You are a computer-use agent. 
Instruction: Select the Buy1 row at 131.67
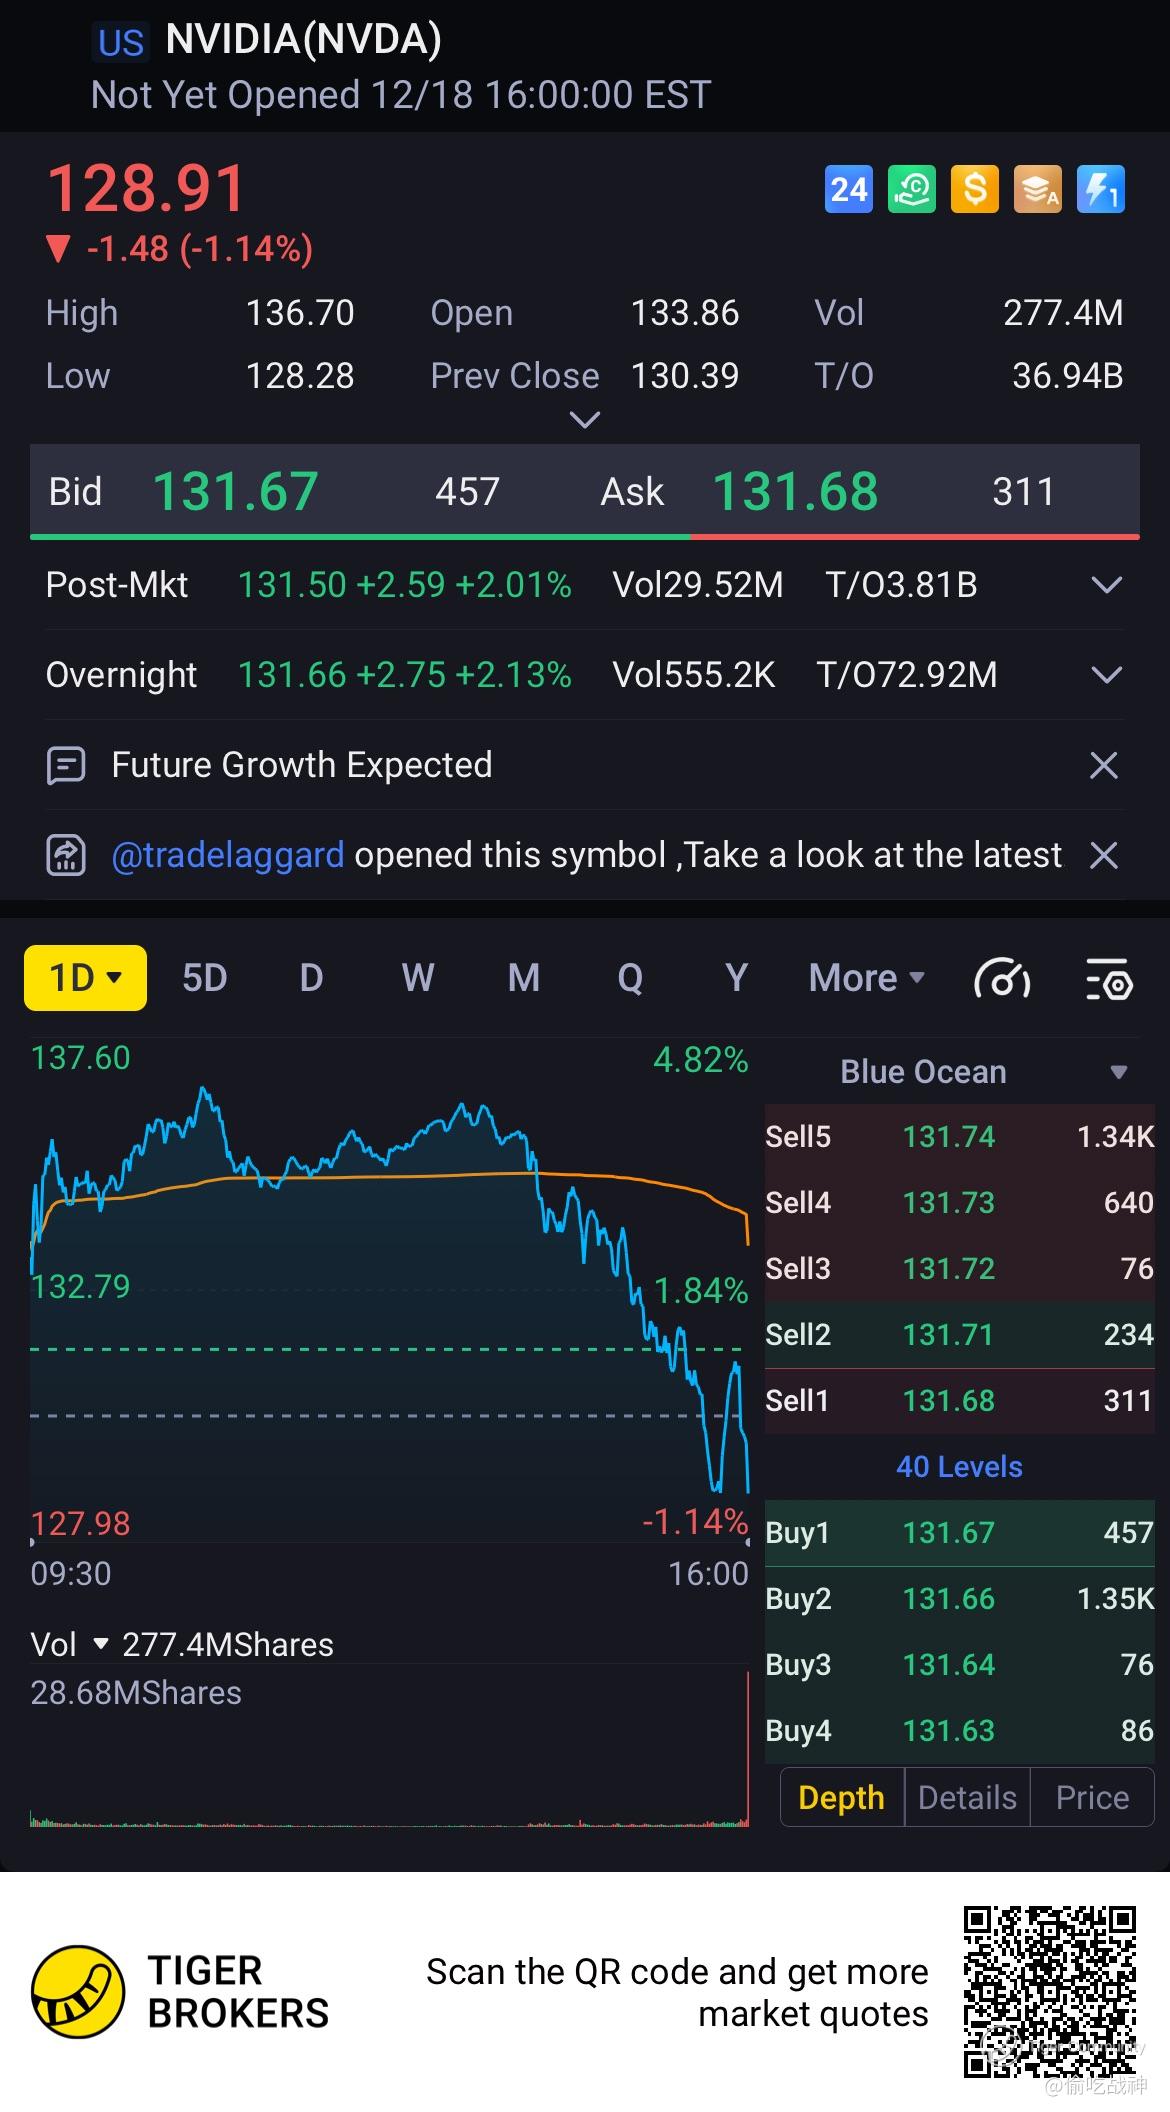click(960, 1533)
